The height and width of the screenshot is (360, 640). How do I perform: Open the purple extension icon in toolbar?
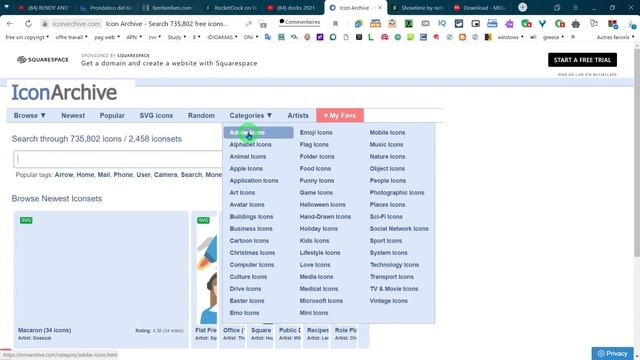click(509, 24)
